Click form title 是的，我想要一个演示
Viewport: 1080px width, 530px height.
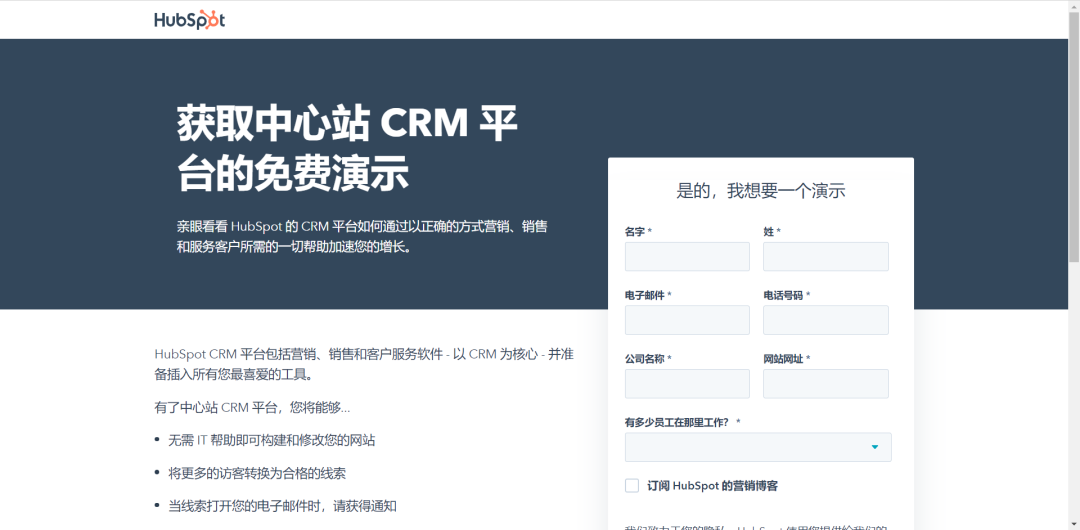[760, 191]
